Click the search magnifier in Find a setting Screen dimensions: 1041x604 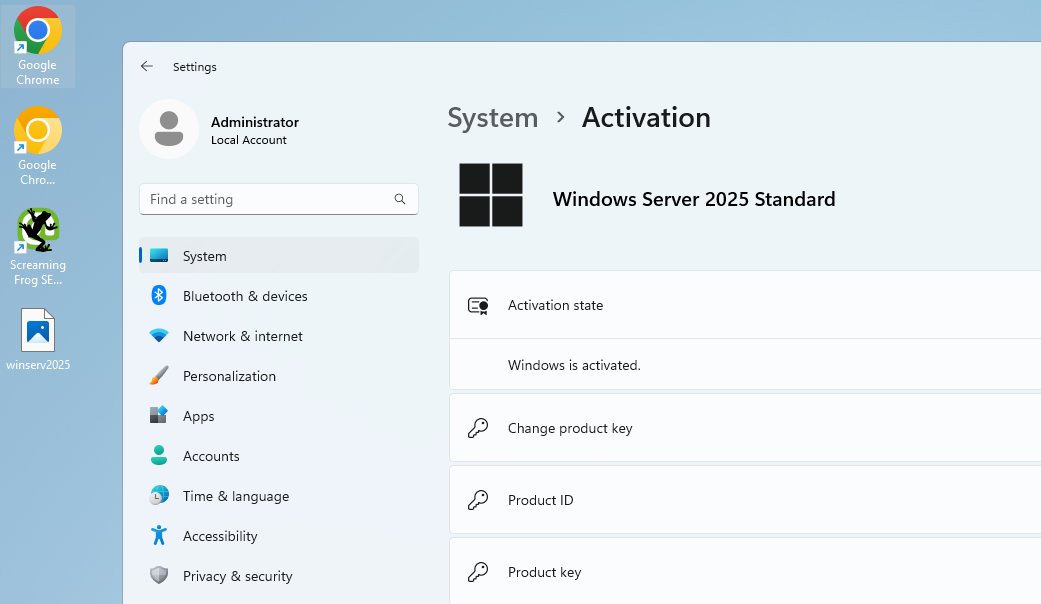[400, 199]
